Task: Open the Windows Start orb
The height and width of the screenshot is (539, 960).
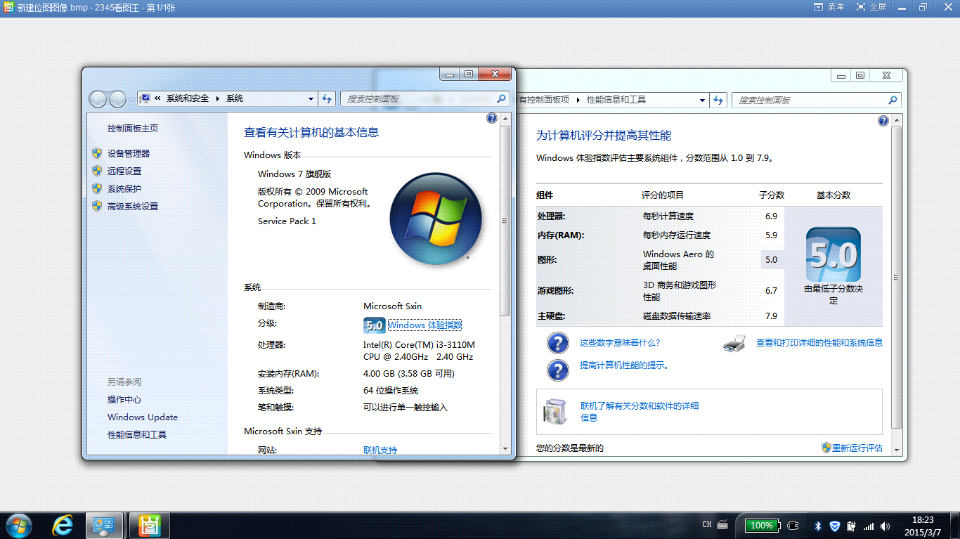Action: pyautogui.click(x=19, y=526)
